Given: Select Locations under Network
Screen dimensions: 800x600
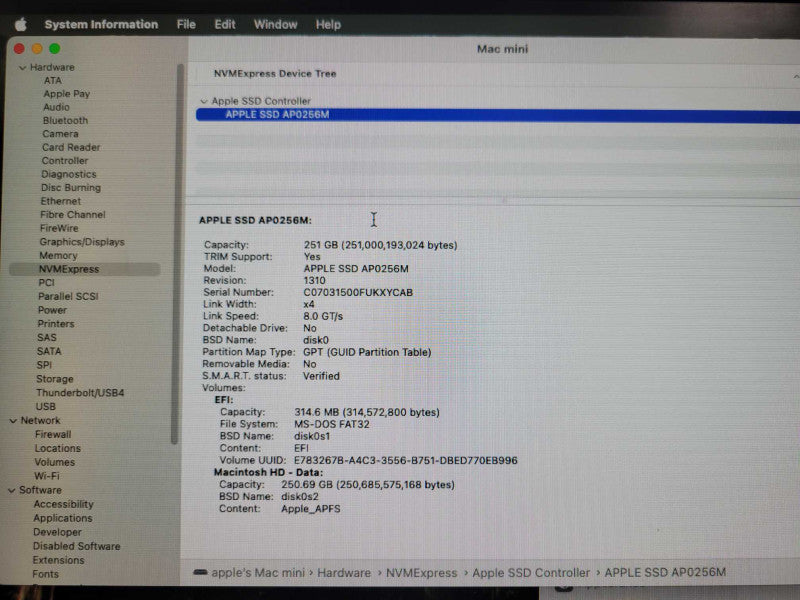Looking at the screenshot, I should tap(58, 448).
